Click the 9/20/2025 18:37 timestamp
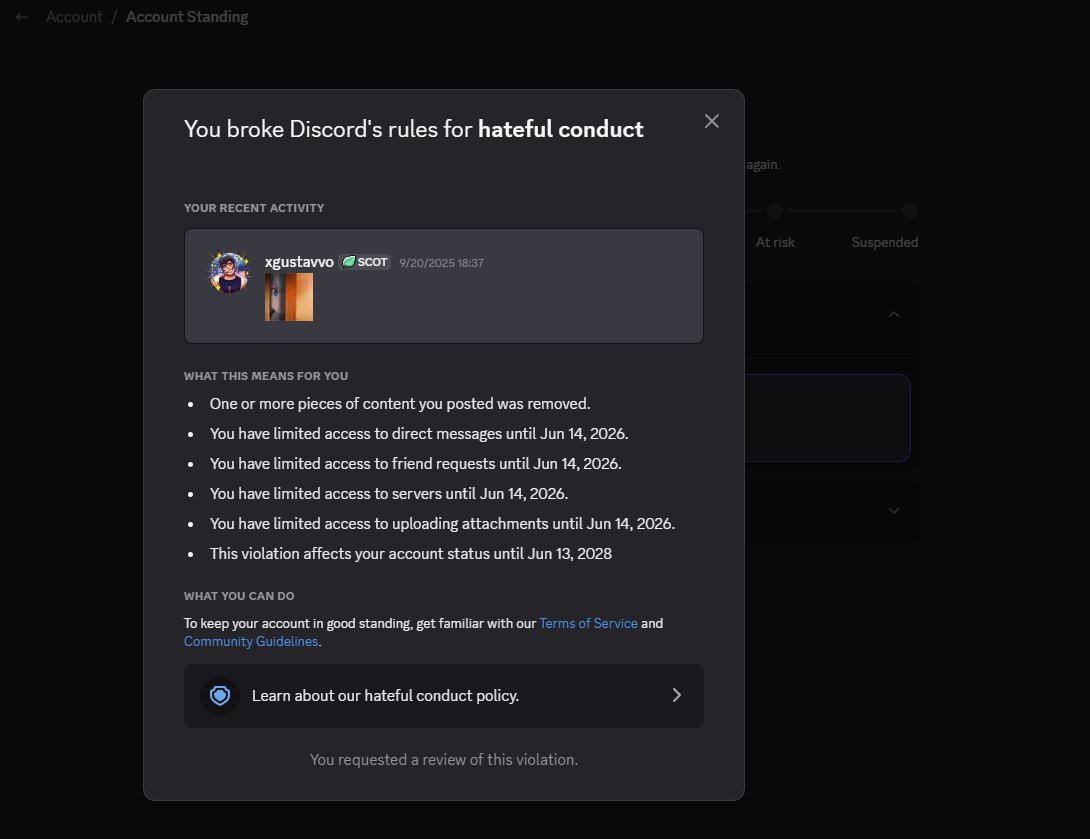Image resolution: width=1090 pixels, height=839 pixels. coord(441,263)
